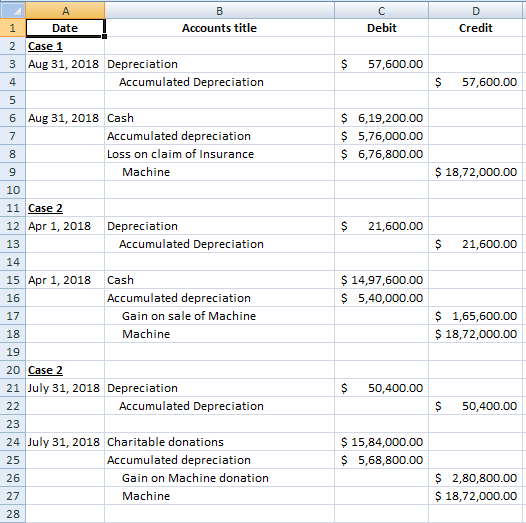Select debit $21,600.00 in row 12
The image size is (526, 523).
coord(381,226)
